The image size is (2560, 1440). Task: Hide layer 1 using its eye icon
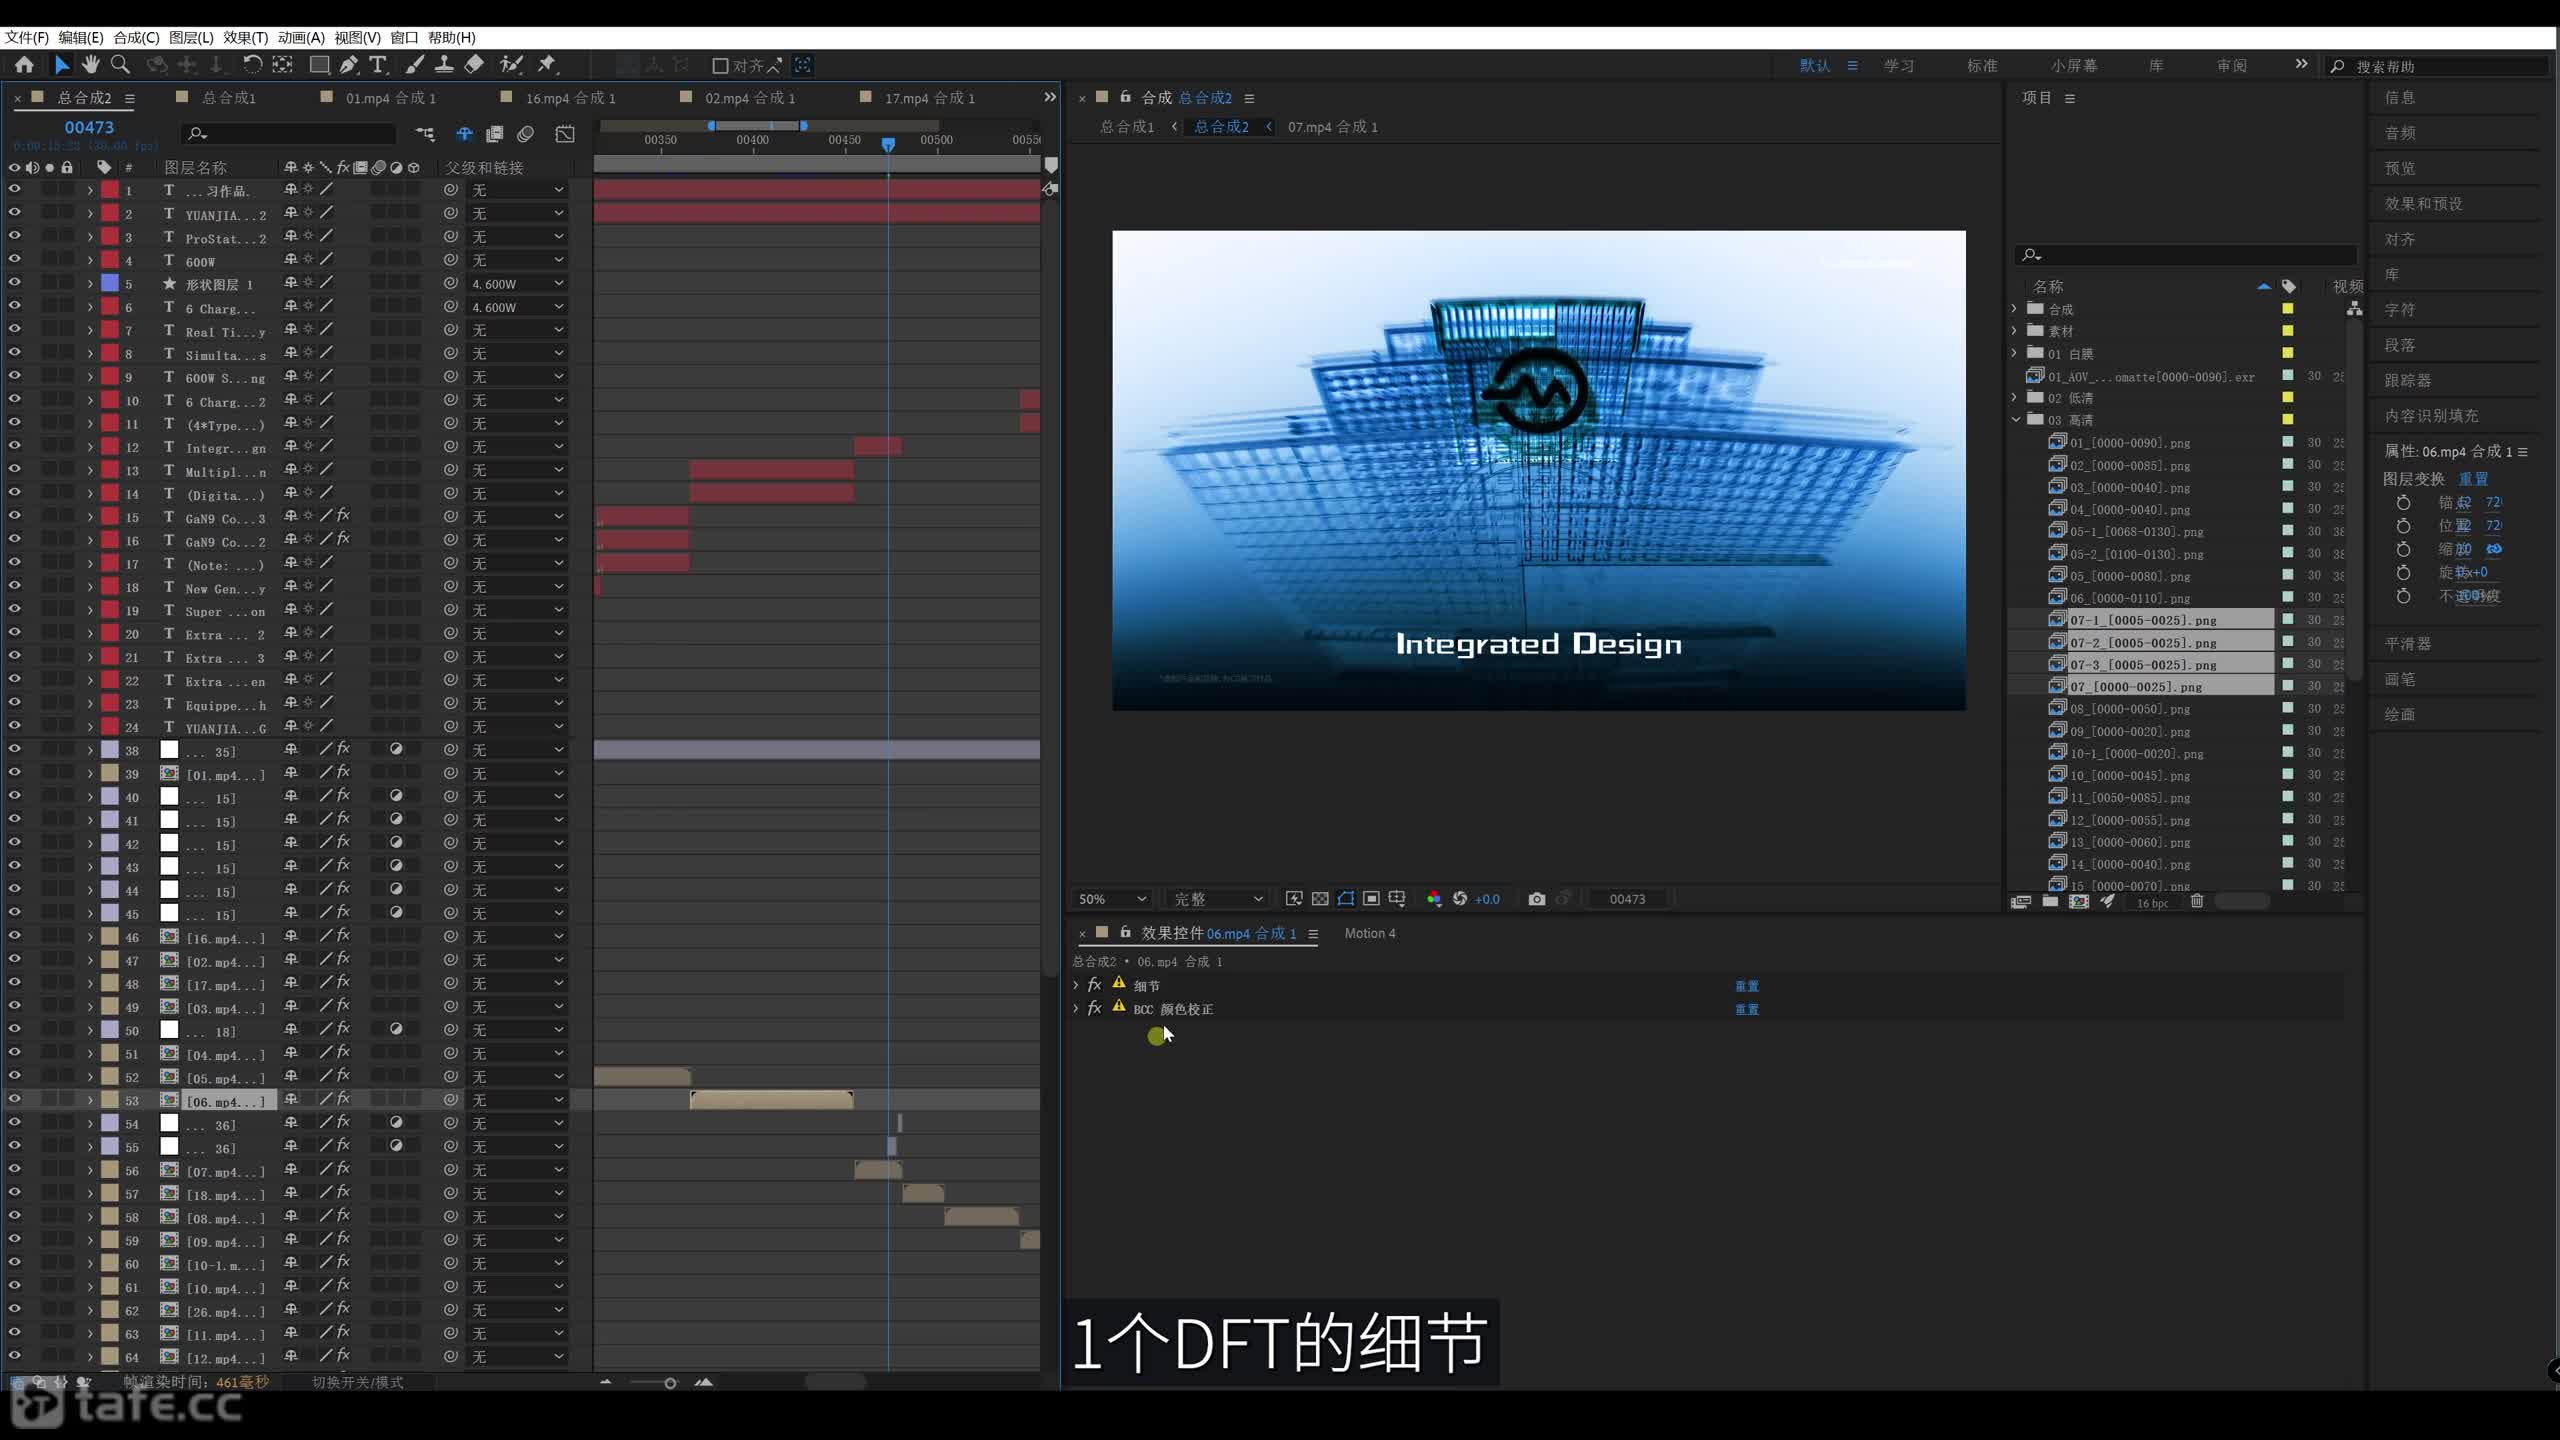14,189
